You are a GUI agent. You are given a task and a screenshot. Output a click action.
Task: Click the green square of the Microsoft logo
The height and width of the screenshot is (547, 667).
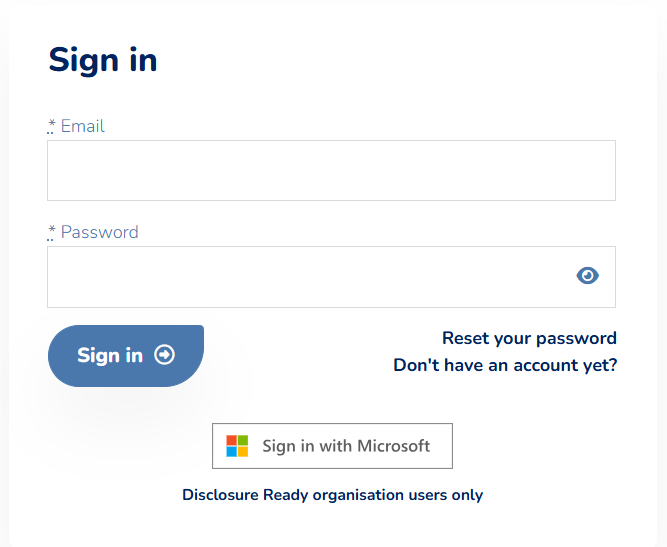tap(243, 440)
